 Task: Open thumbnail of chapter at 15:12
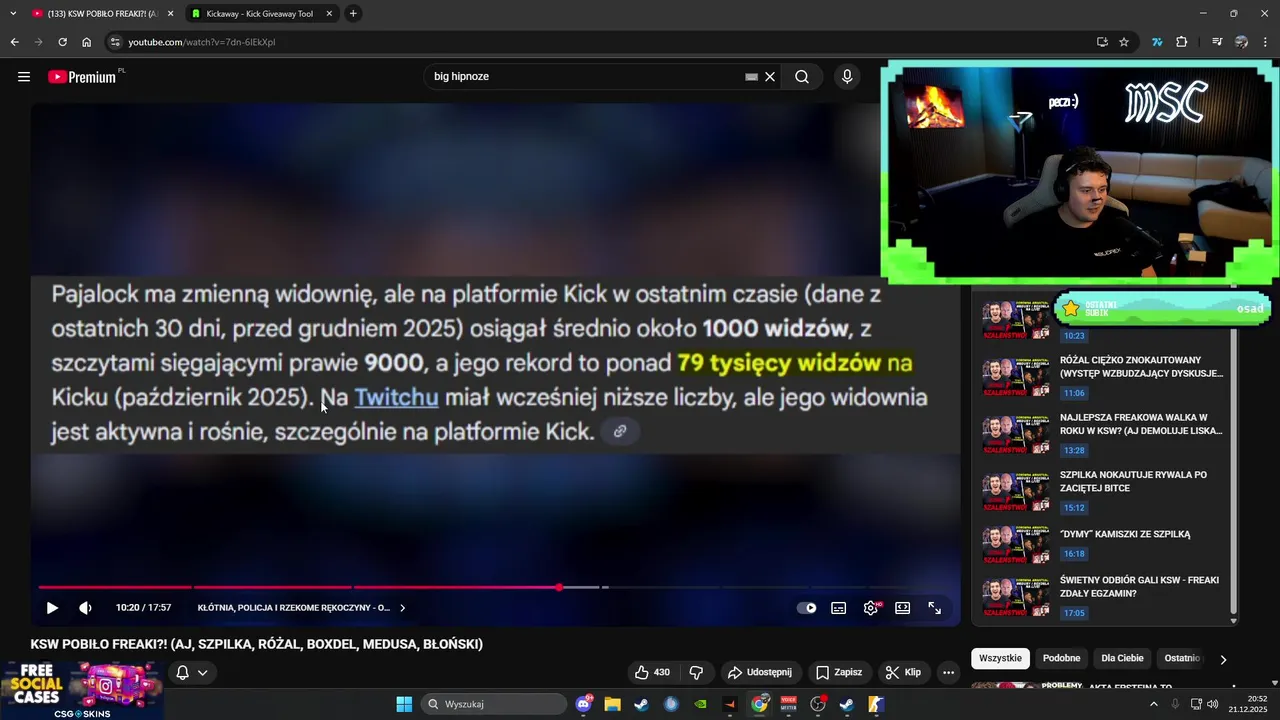click(x=1015, y=491)
